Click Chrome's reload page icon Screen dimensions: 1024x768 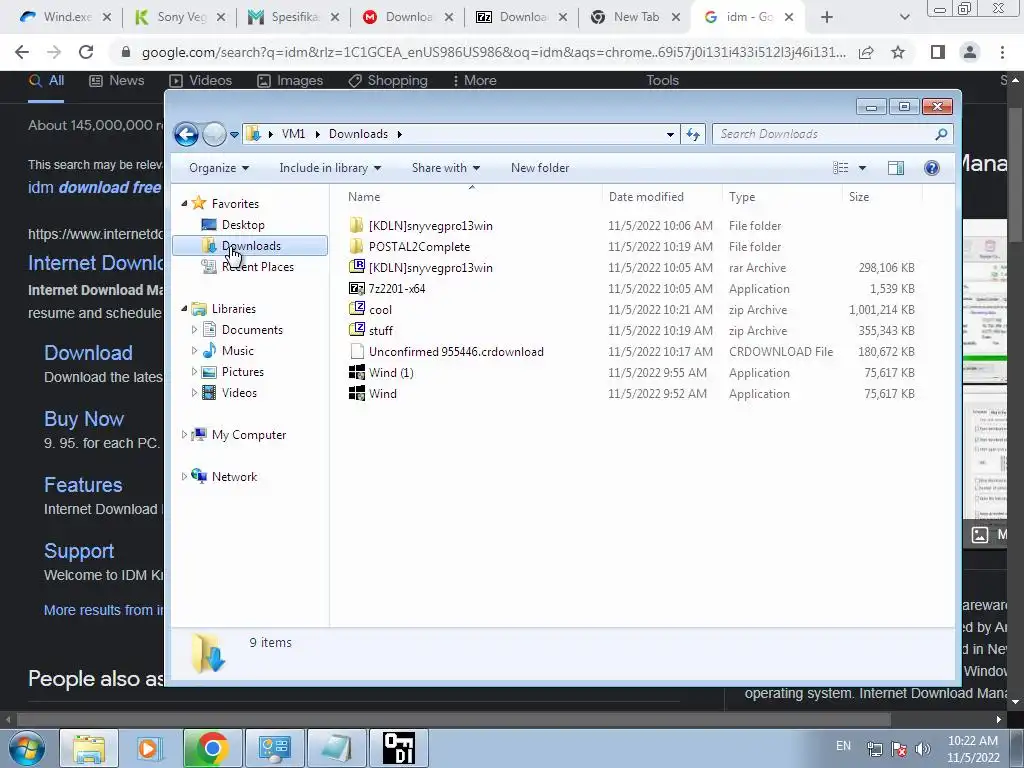point(86,52)
